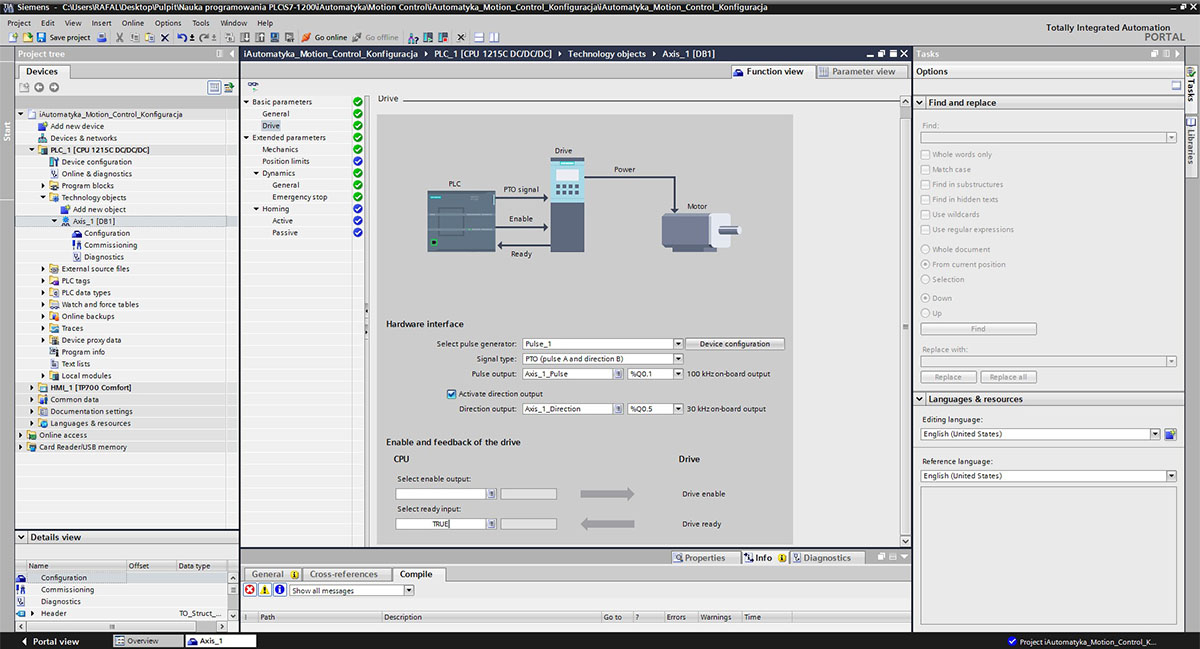Open the Online menu
This screenshot has width=1200, height=649.
click(133, 23)
